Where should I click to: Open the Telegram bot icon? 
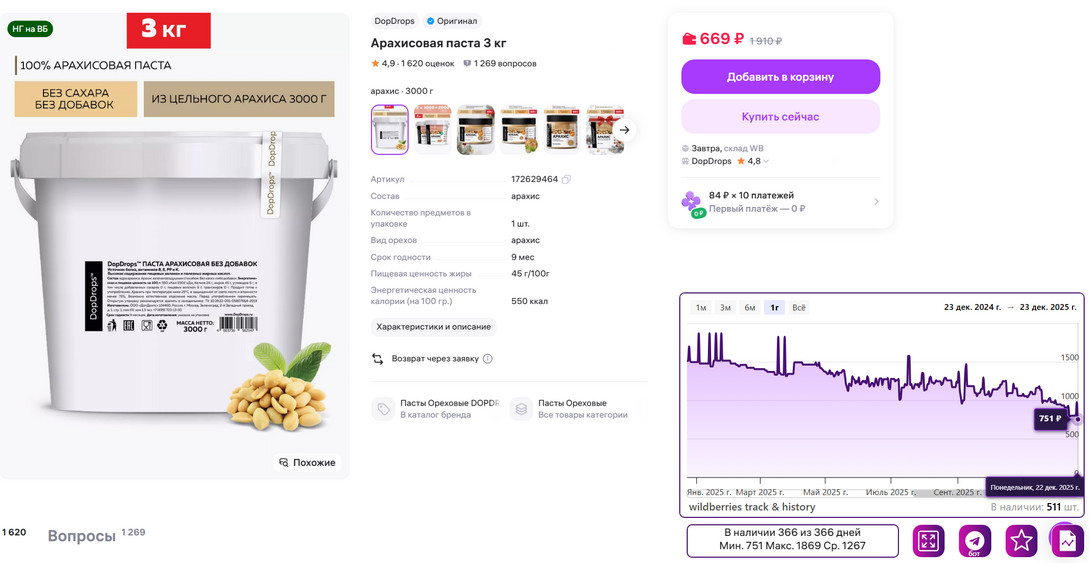975,541
